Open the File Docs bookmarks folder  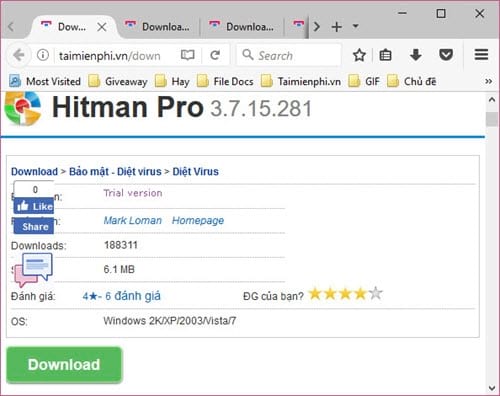(225, 81)
